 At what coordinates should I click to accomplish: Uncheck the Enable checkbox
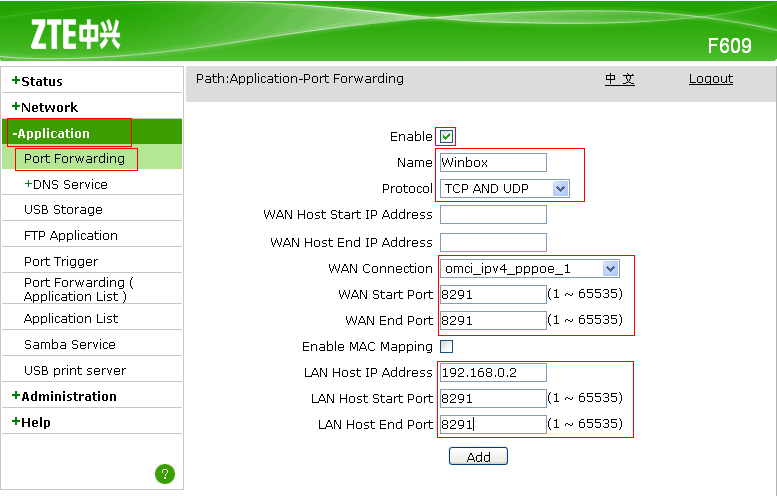446,136
